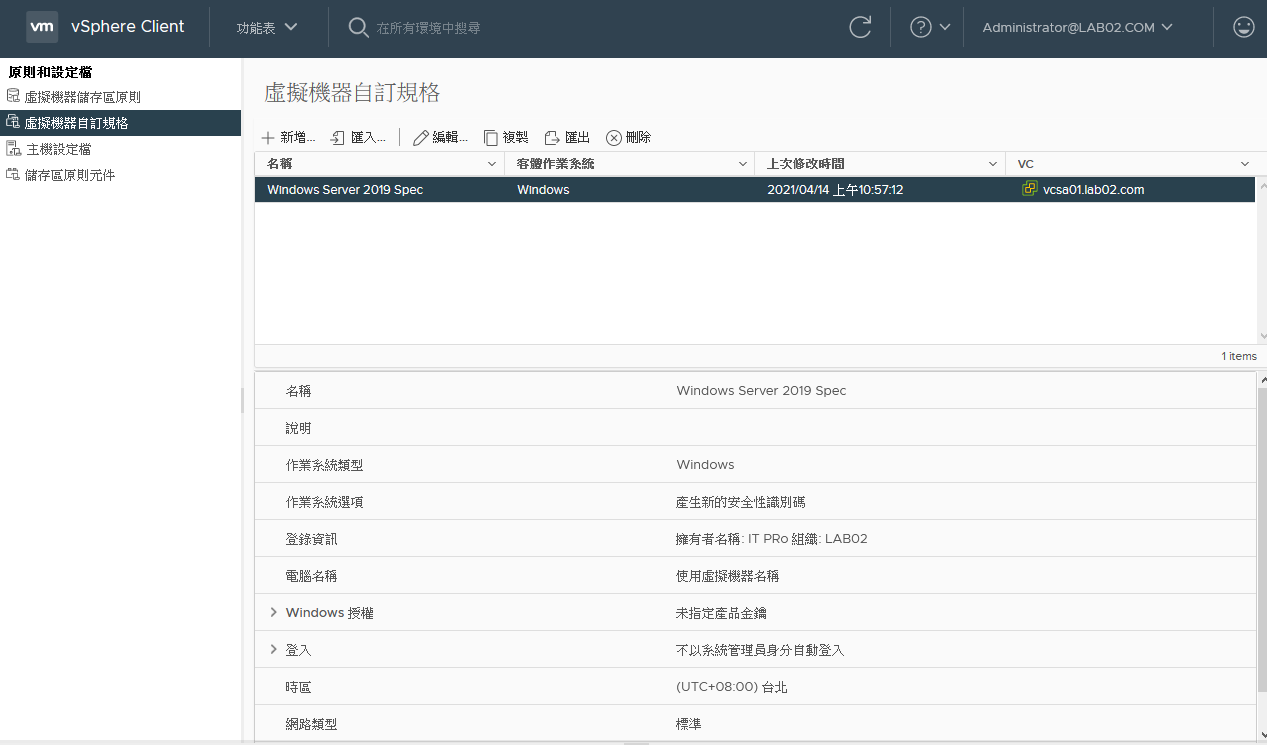Sort by the 上次修改時間 column header
This screenshot has width=1267, height=745.
coord(806,164)
